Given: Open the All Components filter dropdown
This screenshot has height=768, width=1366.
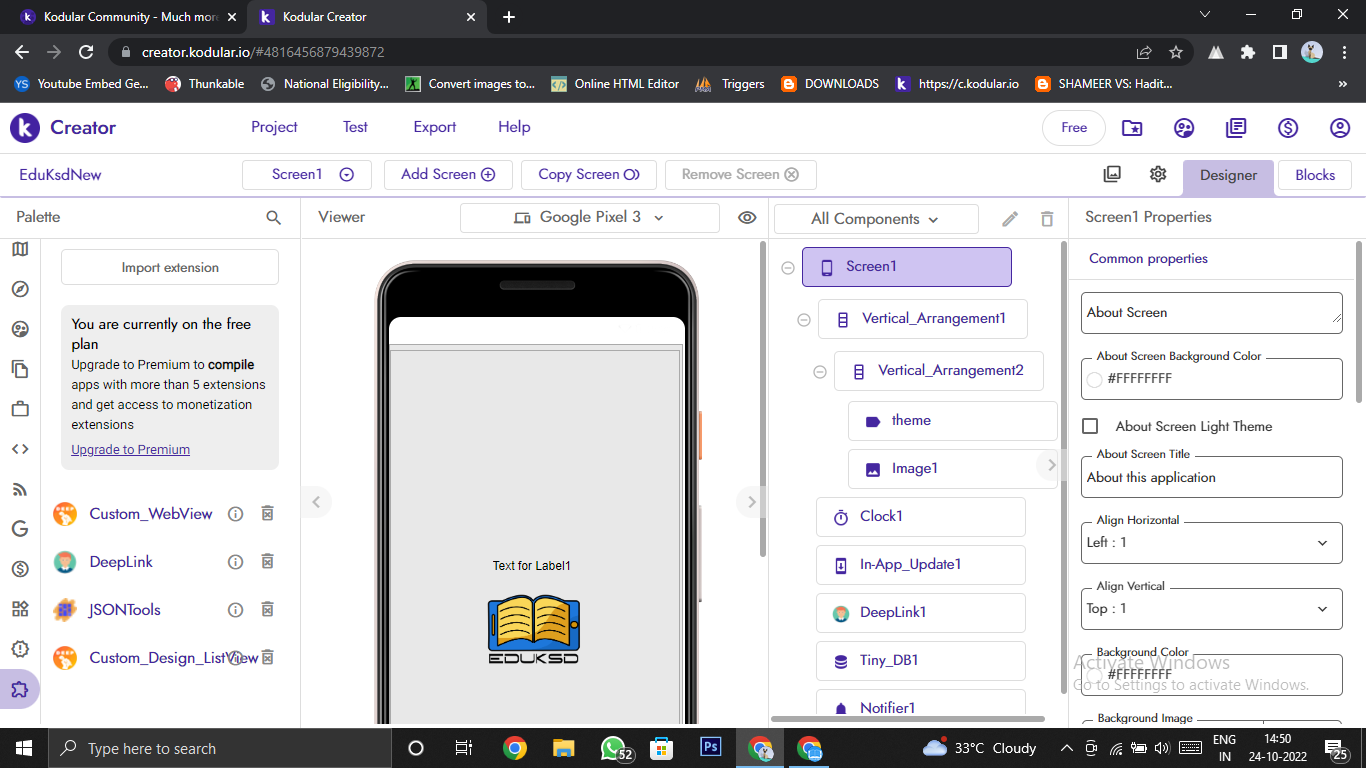Looking at the screenshot, I should pos(875,219).
